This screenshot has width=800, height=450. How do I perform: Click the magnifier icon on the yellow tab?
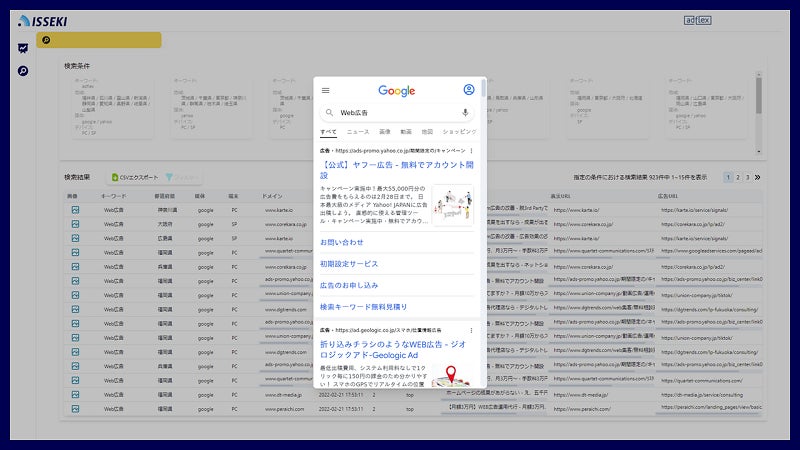(46, 40)
